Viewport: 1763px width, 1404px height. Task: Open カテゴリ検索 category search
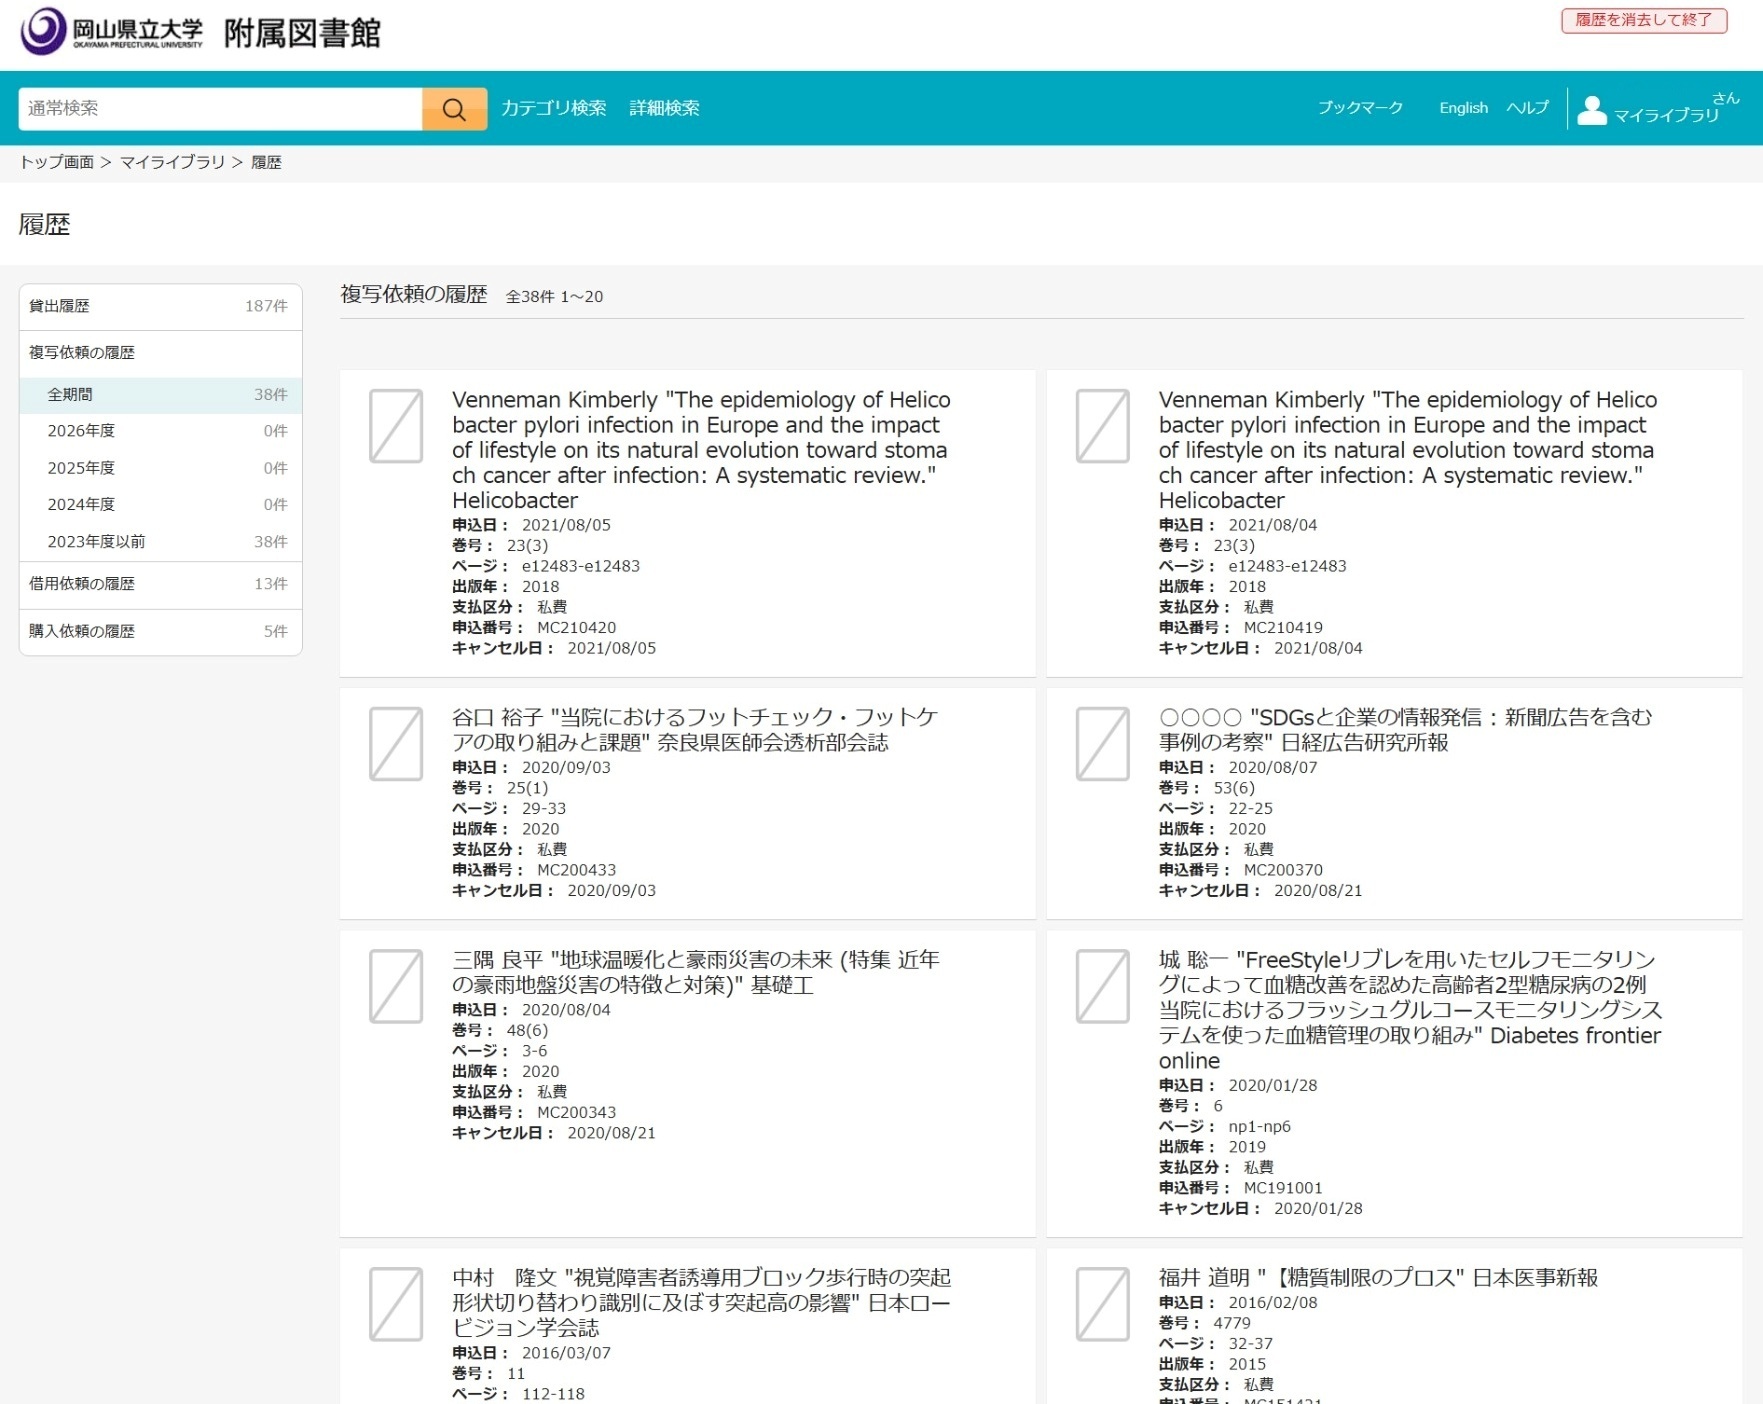[553, 108]
